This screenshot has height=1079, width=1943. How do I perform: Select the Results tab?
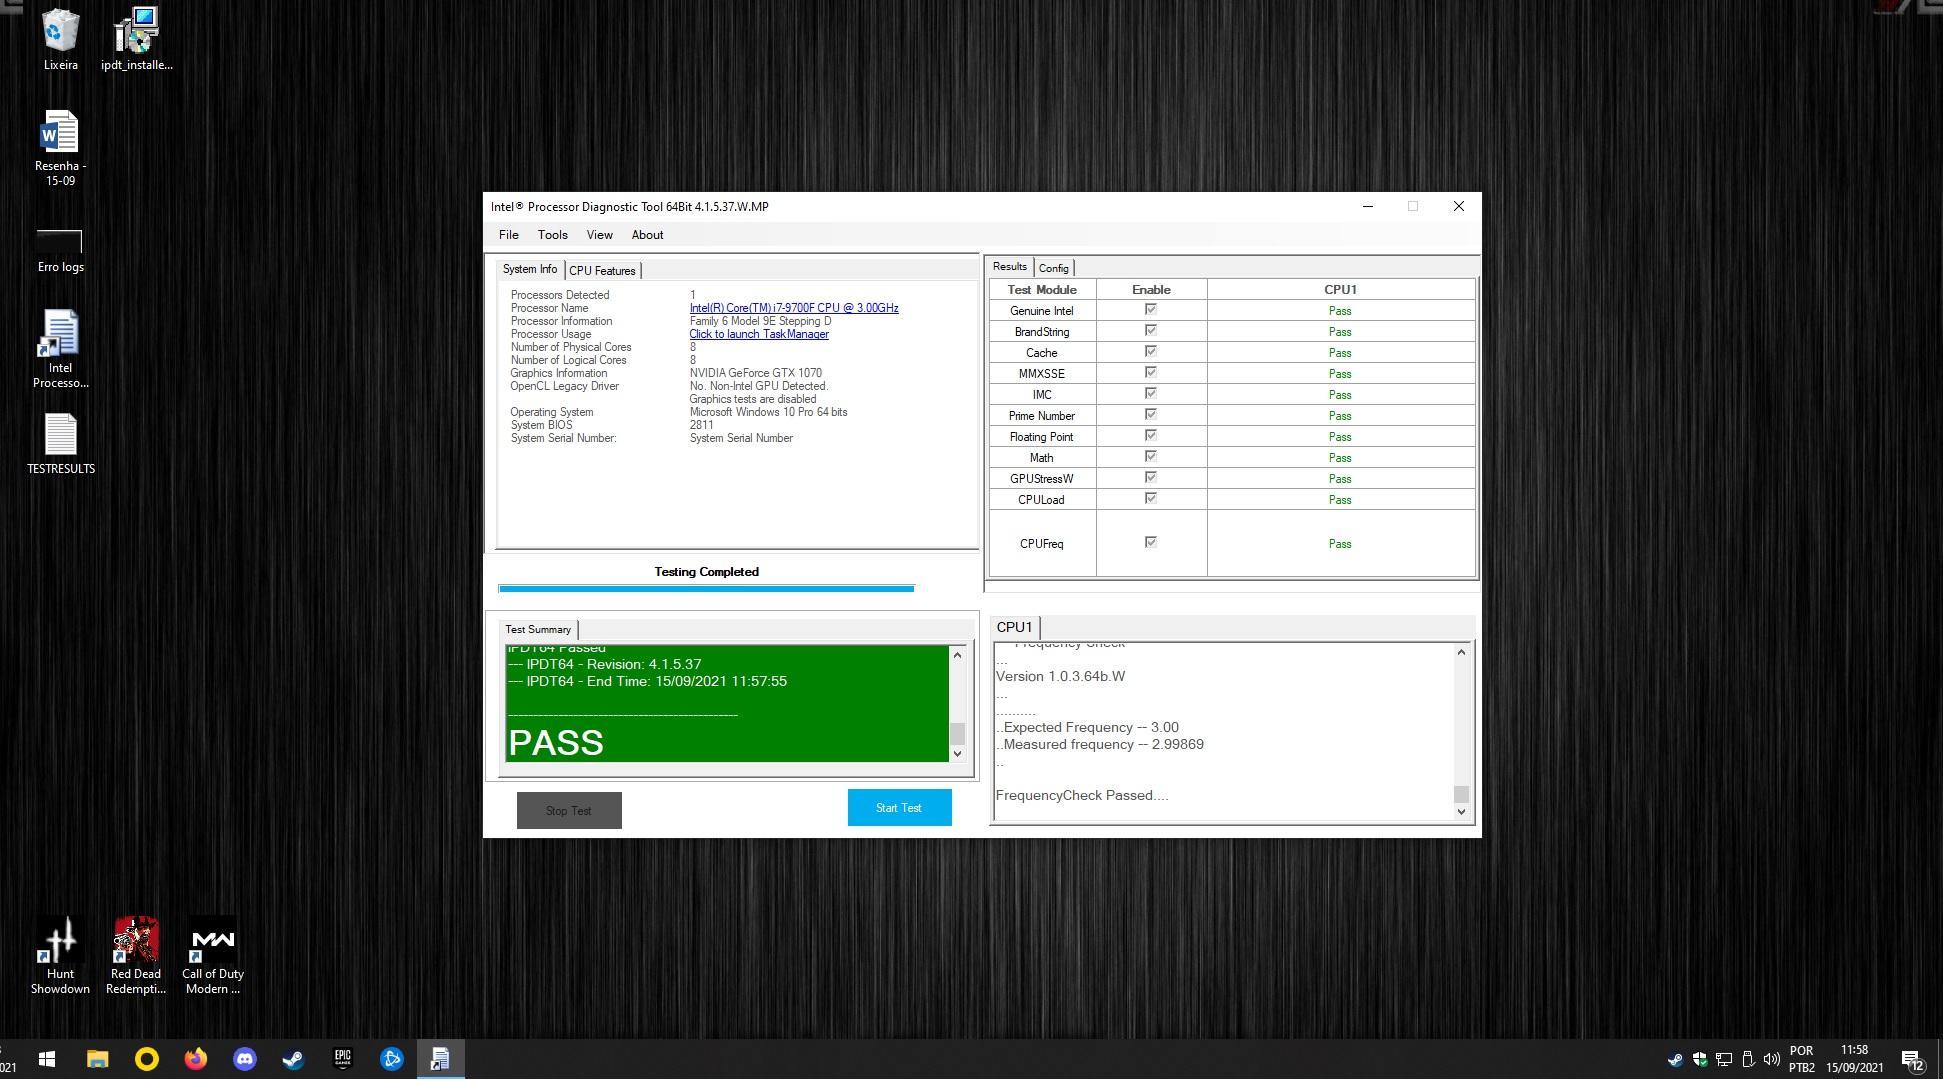coord(1009,267)
